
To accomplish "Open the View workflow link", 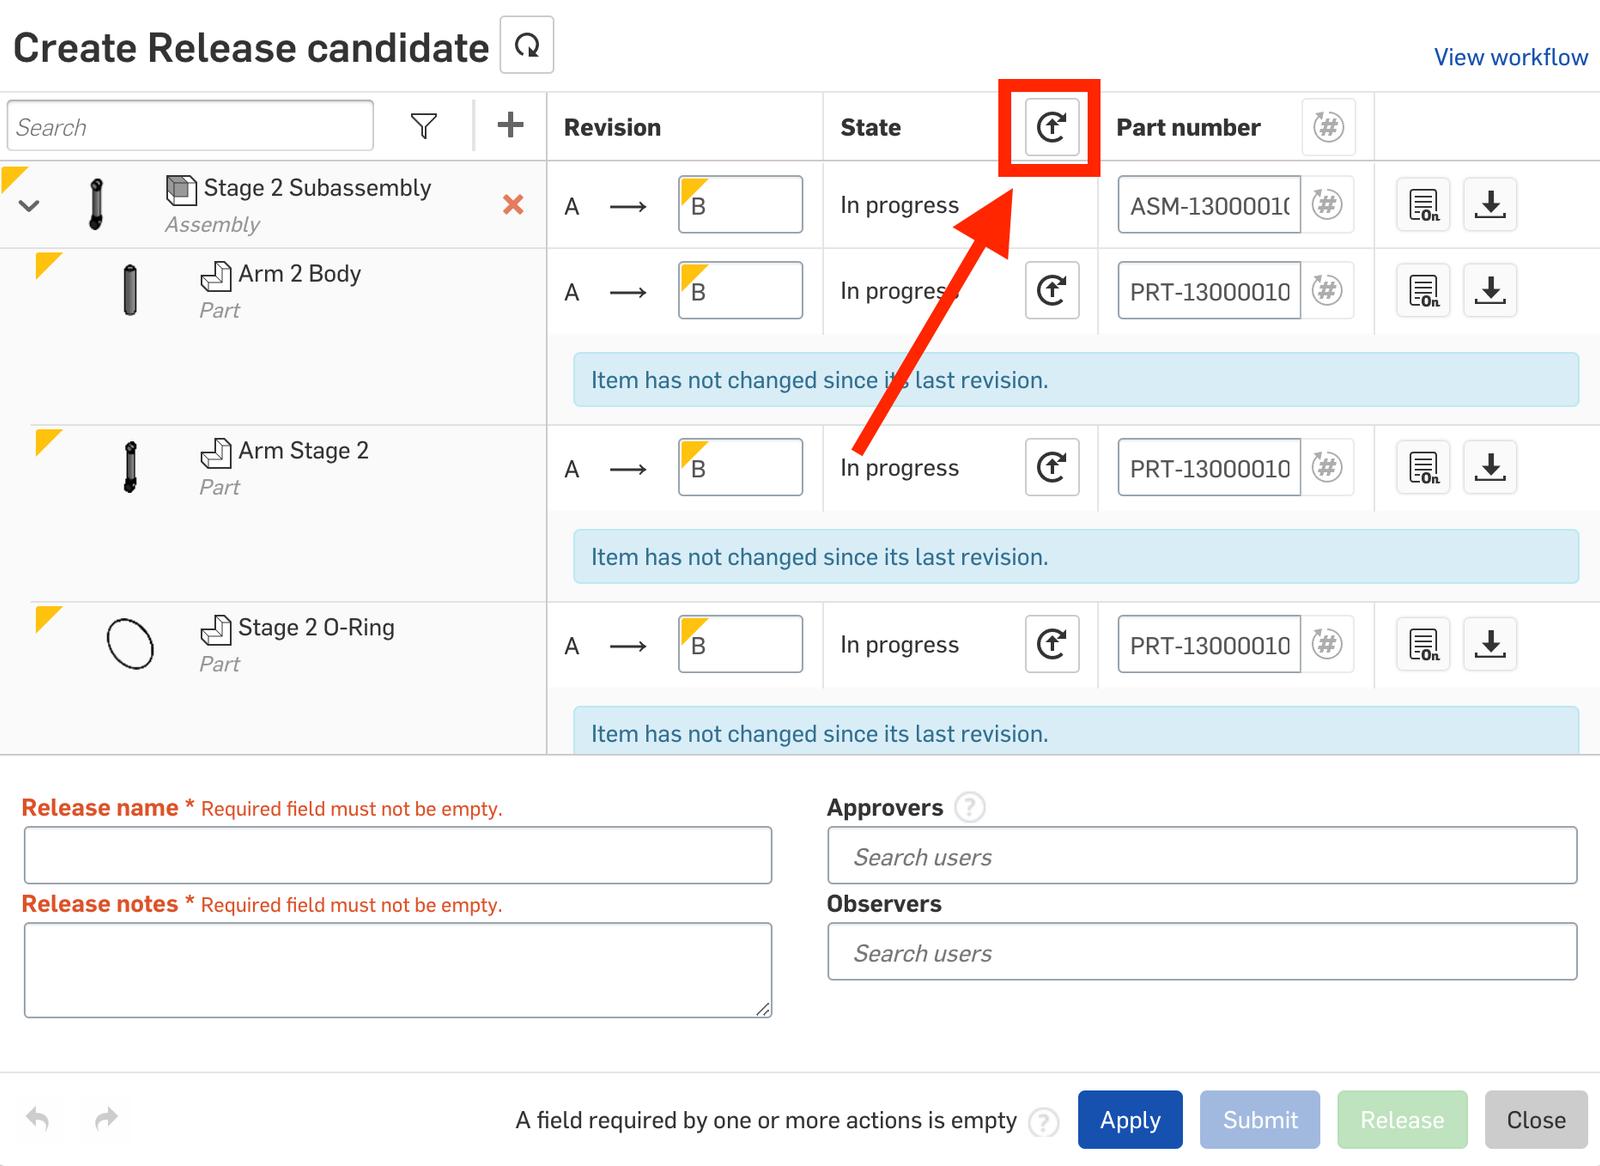I will (x=1510, y=57).
